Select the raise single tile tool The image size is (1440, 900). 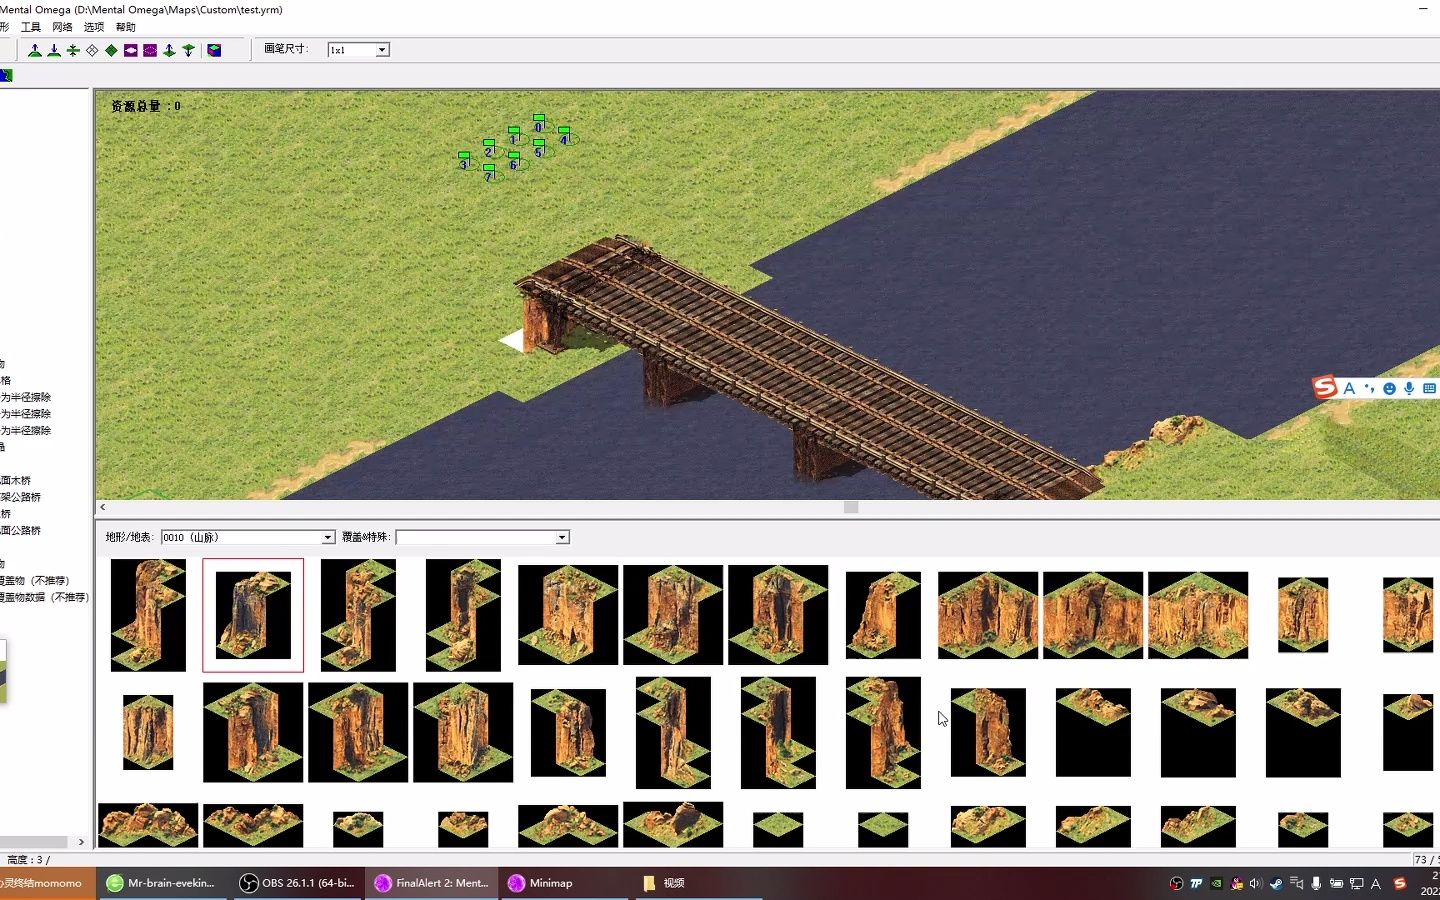(x=169, y=50)
